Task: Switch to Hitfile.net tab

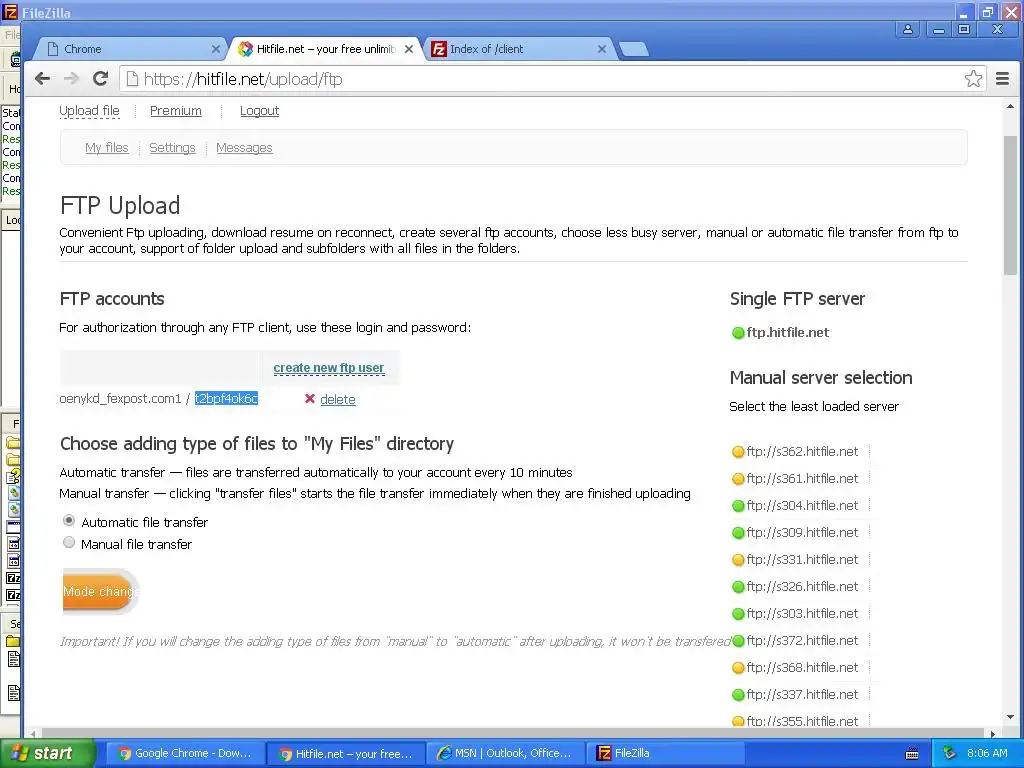Action: coord(325,49)
